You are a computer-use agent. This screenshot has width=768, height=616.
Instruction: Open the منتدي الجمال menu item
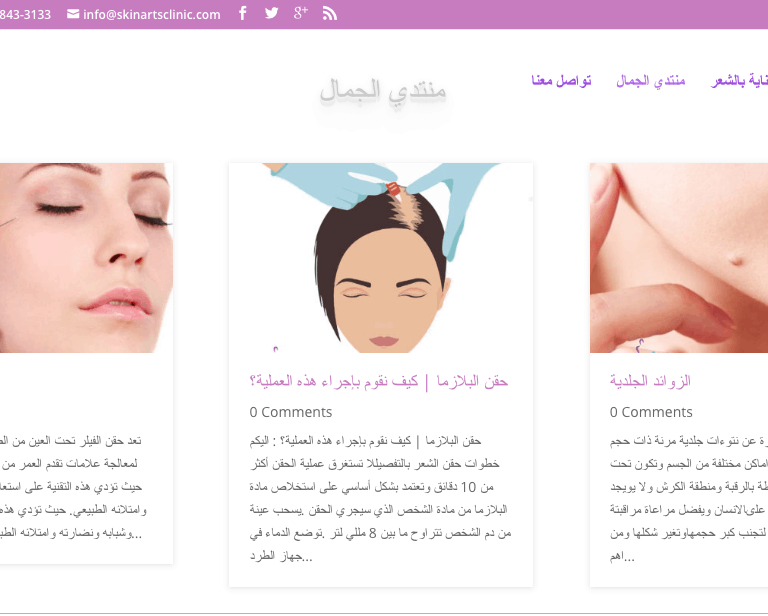tap(650, 80)
